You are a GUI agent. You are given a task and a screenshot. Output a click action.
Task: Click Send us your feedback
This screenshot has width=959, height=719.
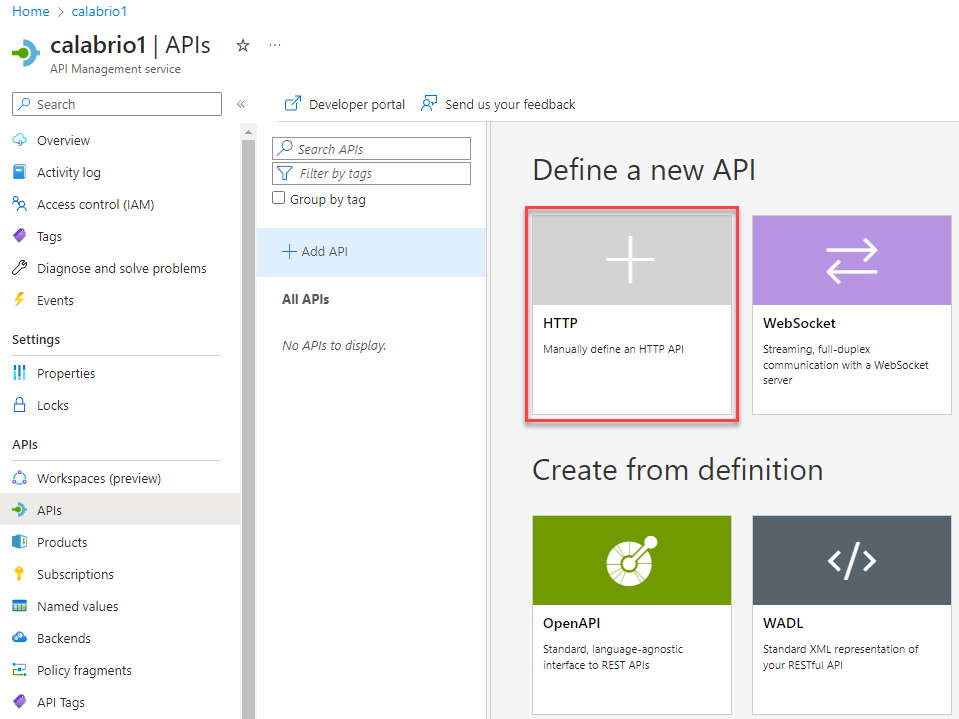coord(510,105)
